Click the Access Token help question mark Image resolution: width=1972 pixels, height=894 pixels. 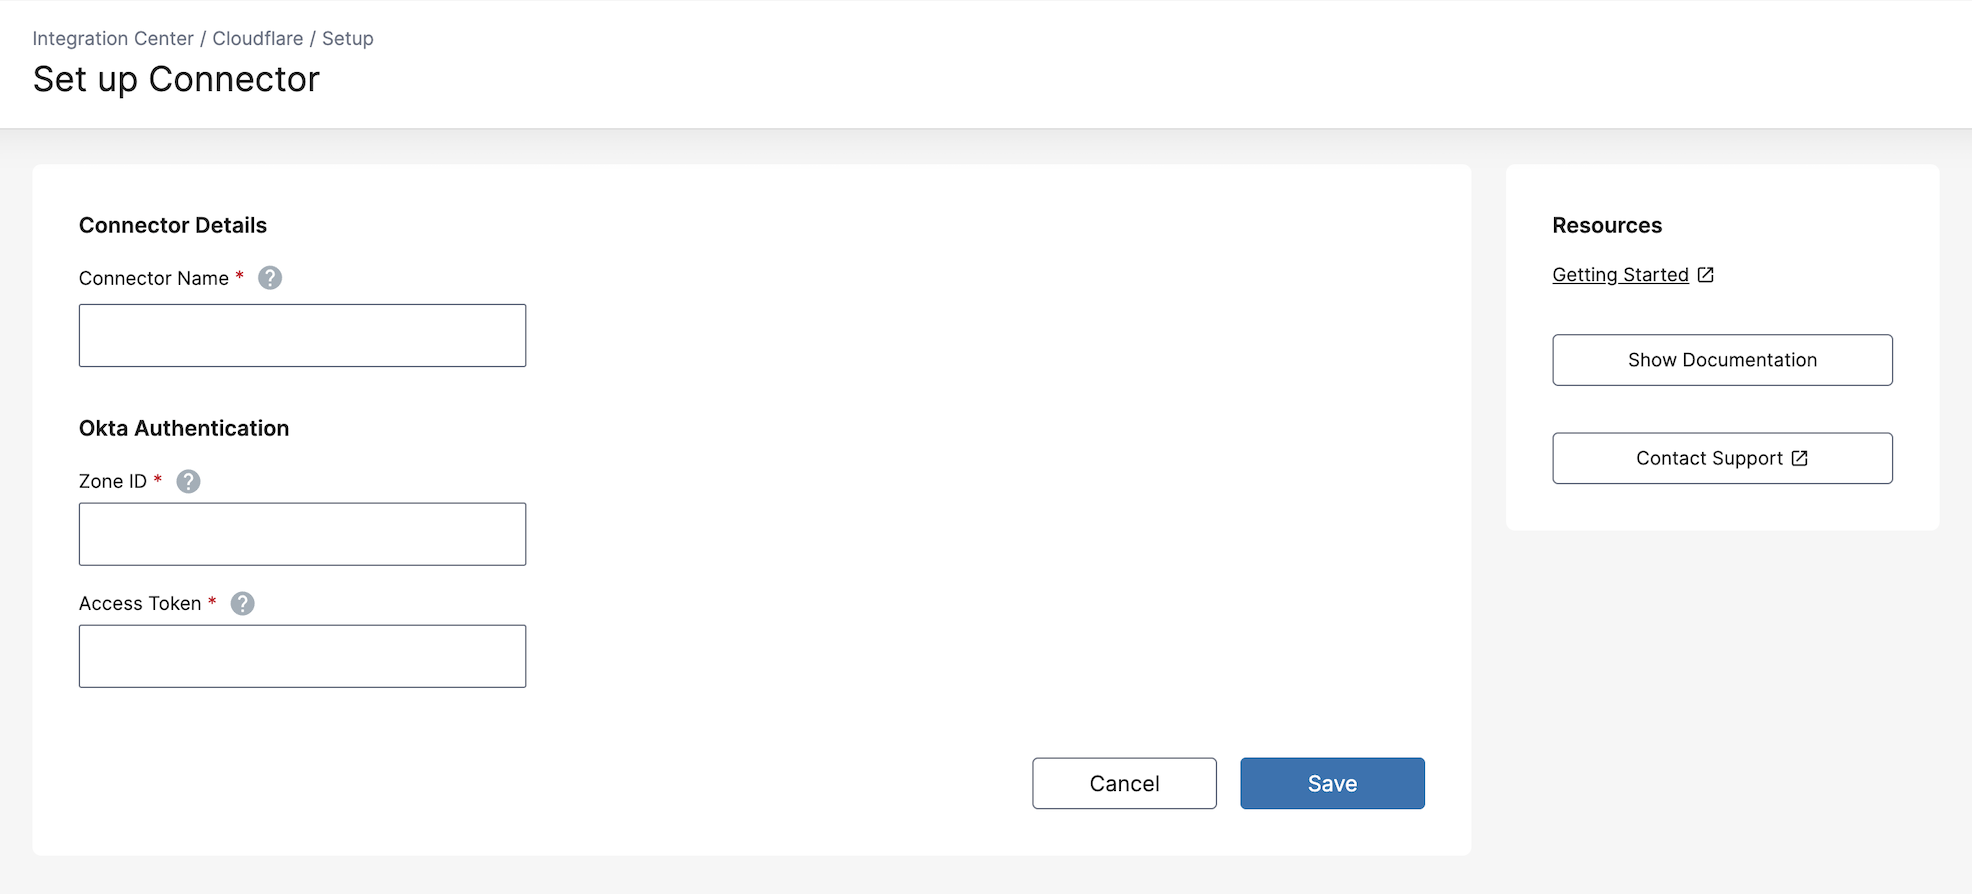point(242,604)
